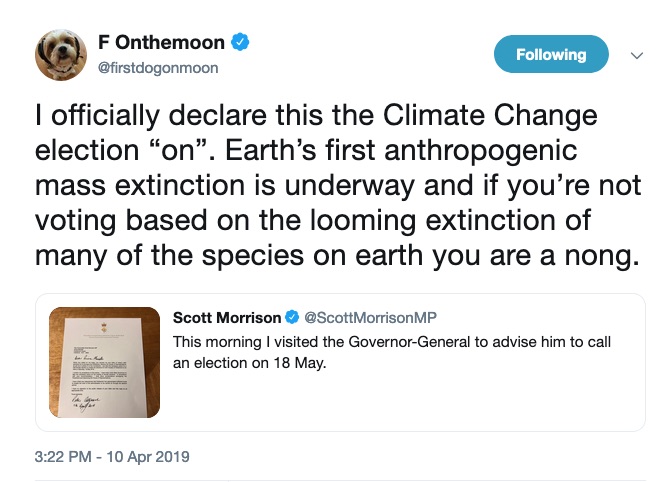Open Scott Morrison's name in quoted tweet

(228, 318)
